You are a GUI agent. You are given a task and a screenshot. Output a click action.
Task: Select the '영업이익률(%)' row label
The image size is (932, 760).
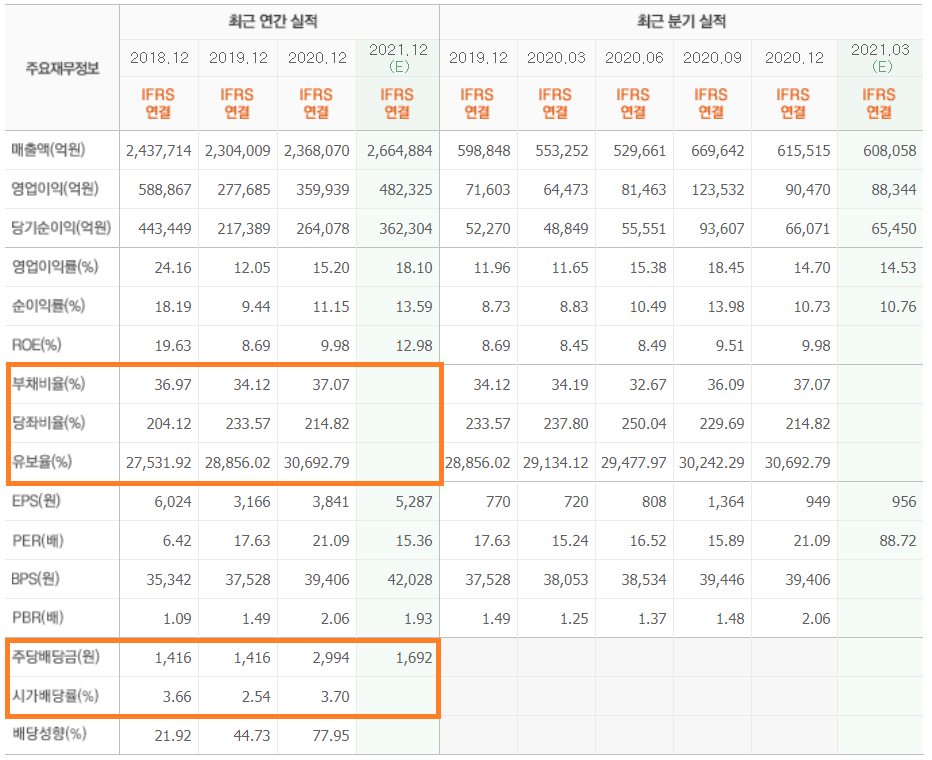coord(55,267)
